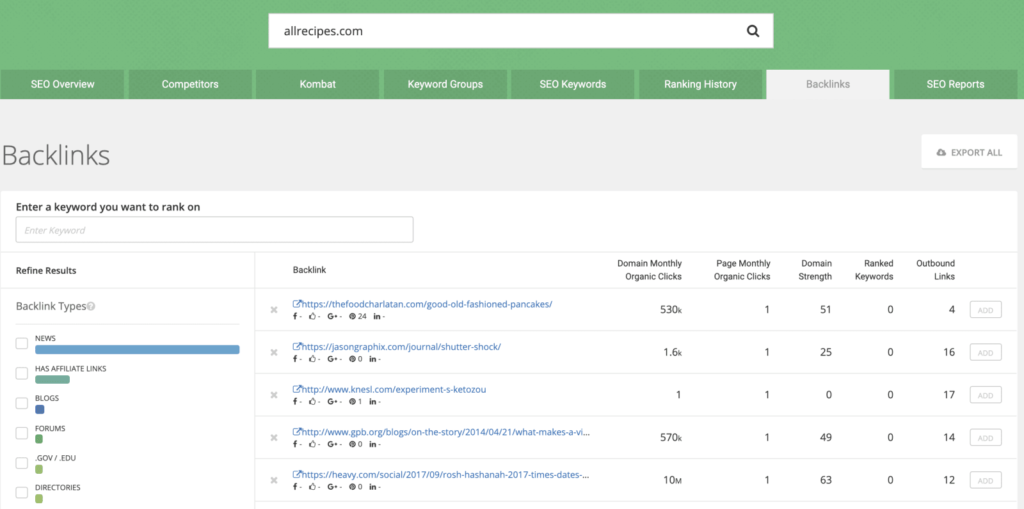Sort by Page Monthly Organic Clicks
This screenshot has width=1024, height=509.
(742, 270)
